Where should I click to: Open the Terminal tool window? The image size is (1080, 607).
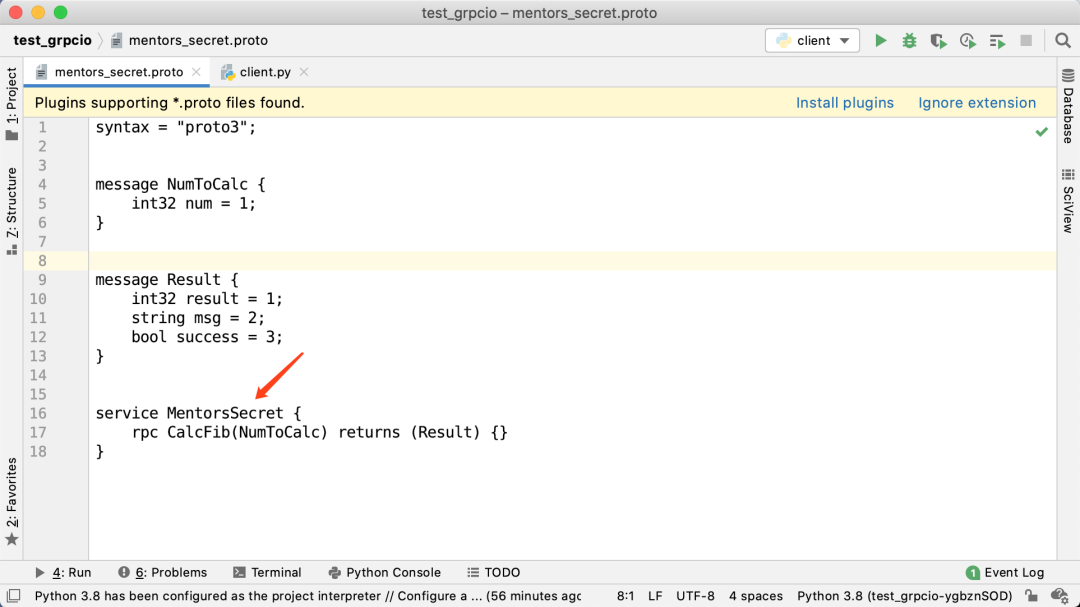pos(267,573)
